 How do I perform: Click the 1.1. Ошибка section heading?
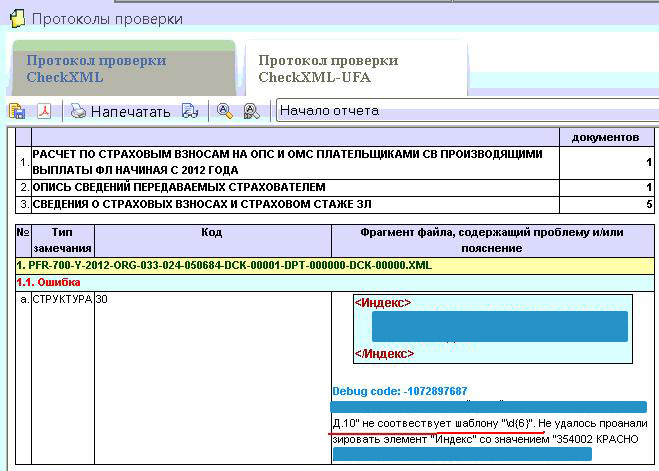tap(48, 282)
